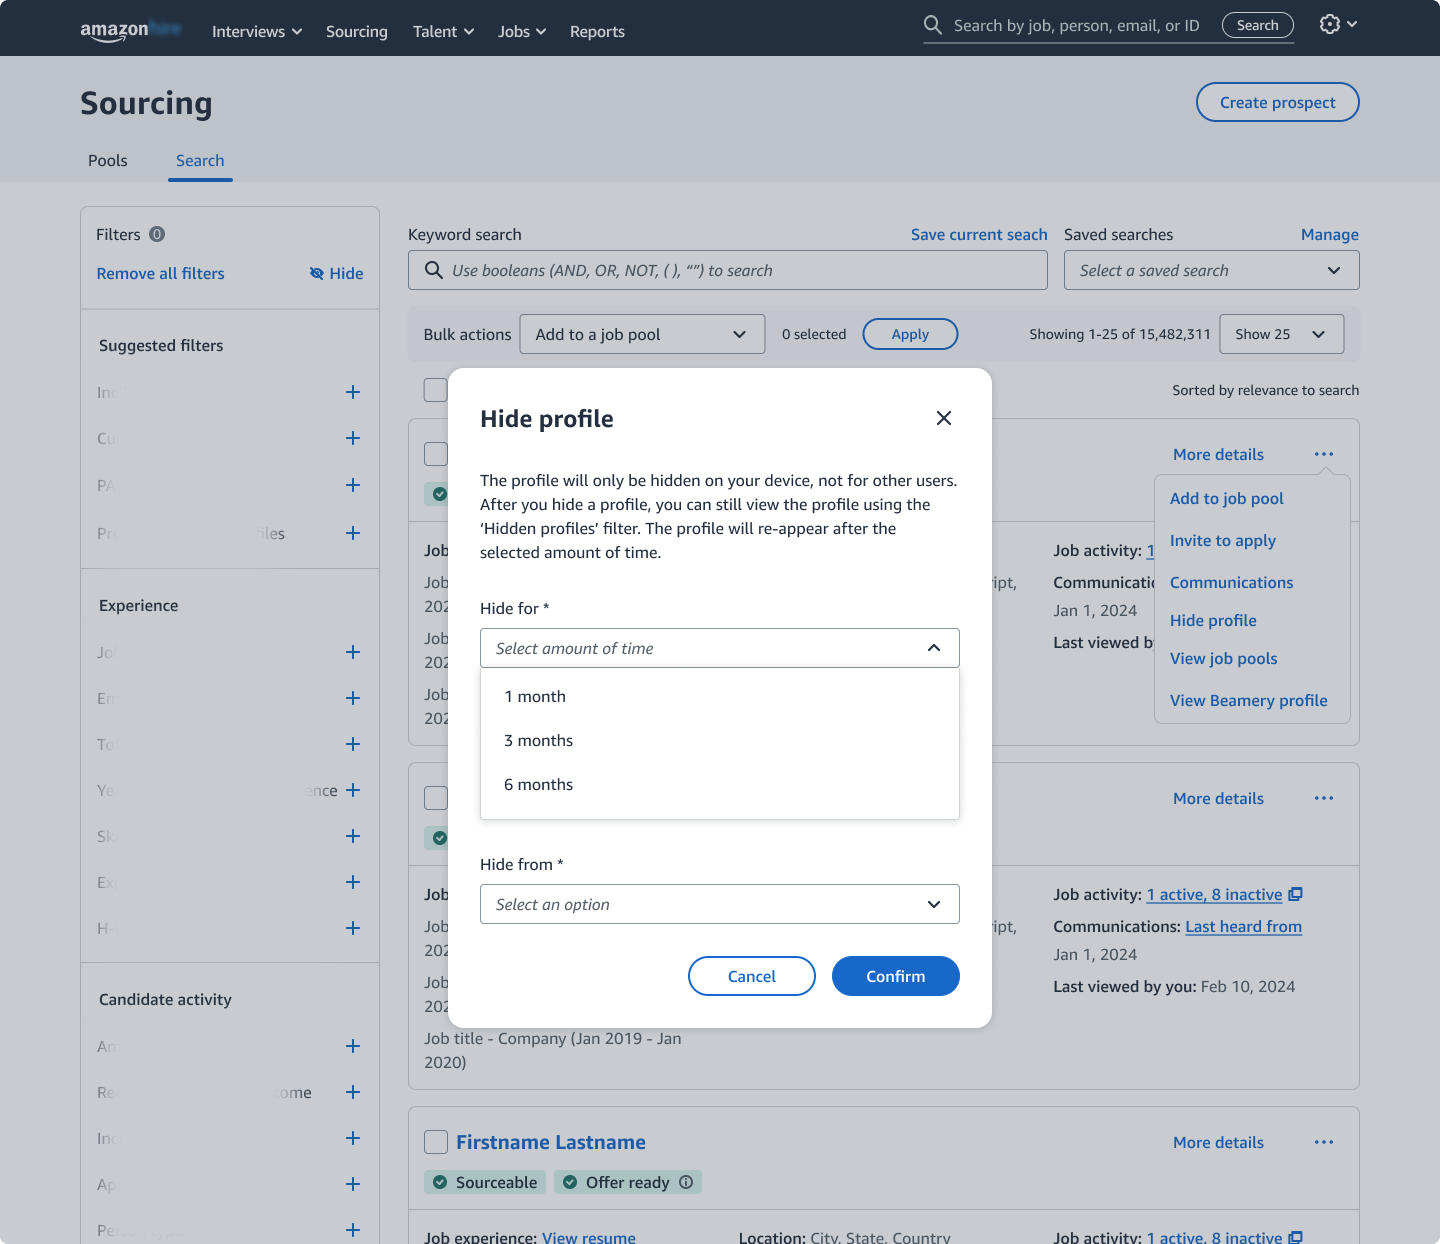Click plus icon on the 'Cu' filter row
The height and width of the screenshot is (1244, 1440).
point(353,438)
